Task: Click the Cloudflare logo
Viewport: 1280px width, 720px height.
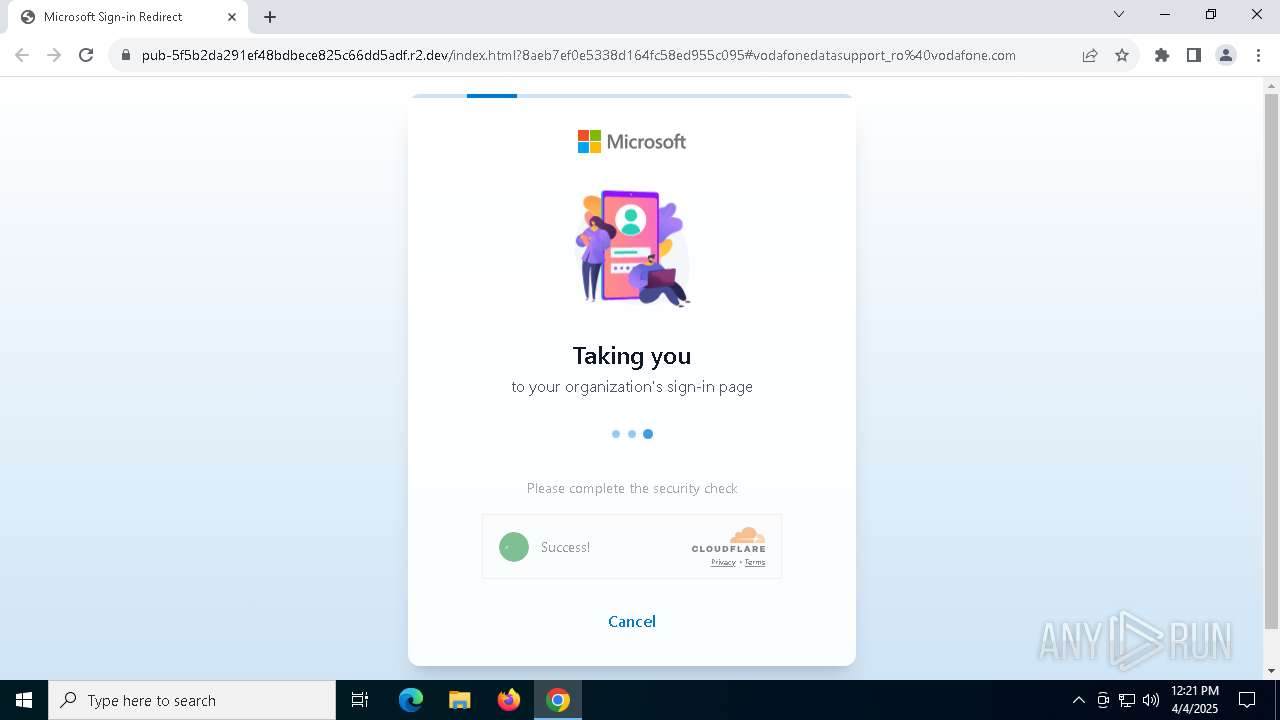Action: click(x=729, y=540)
